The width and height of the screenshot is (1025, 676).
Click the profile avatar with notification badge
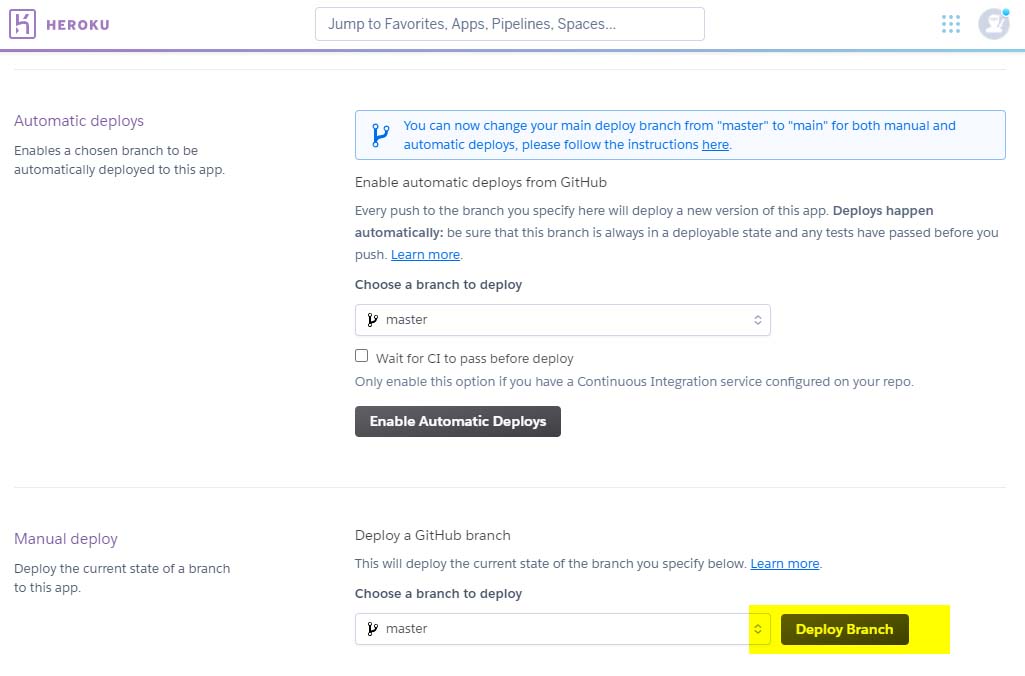(x=993, y=23)
